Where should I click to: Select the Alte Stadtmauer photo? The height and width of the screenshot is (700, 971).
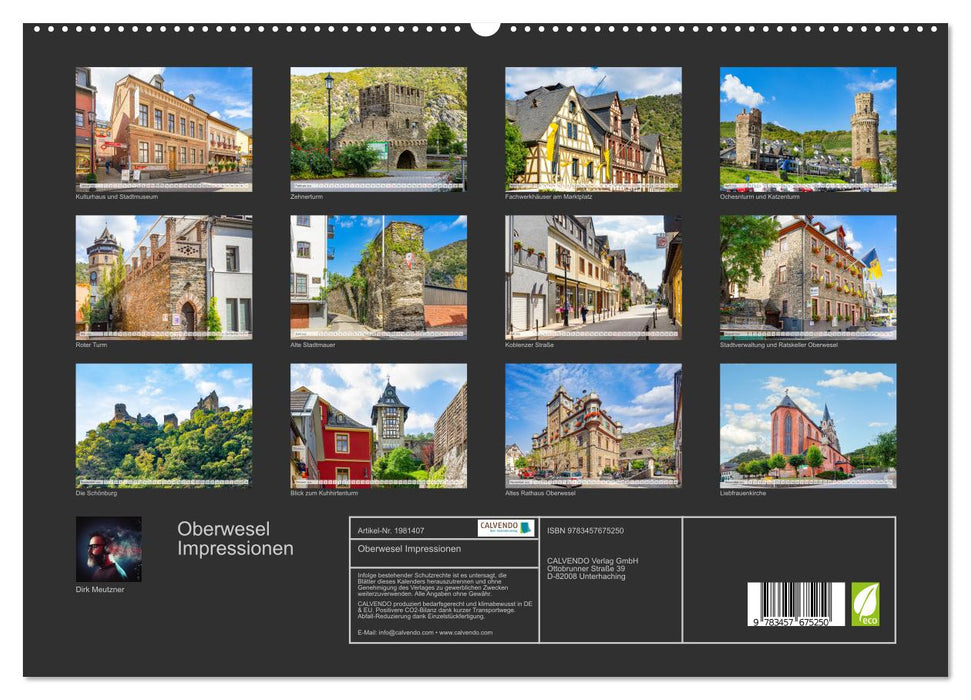[x=378, y=277]
